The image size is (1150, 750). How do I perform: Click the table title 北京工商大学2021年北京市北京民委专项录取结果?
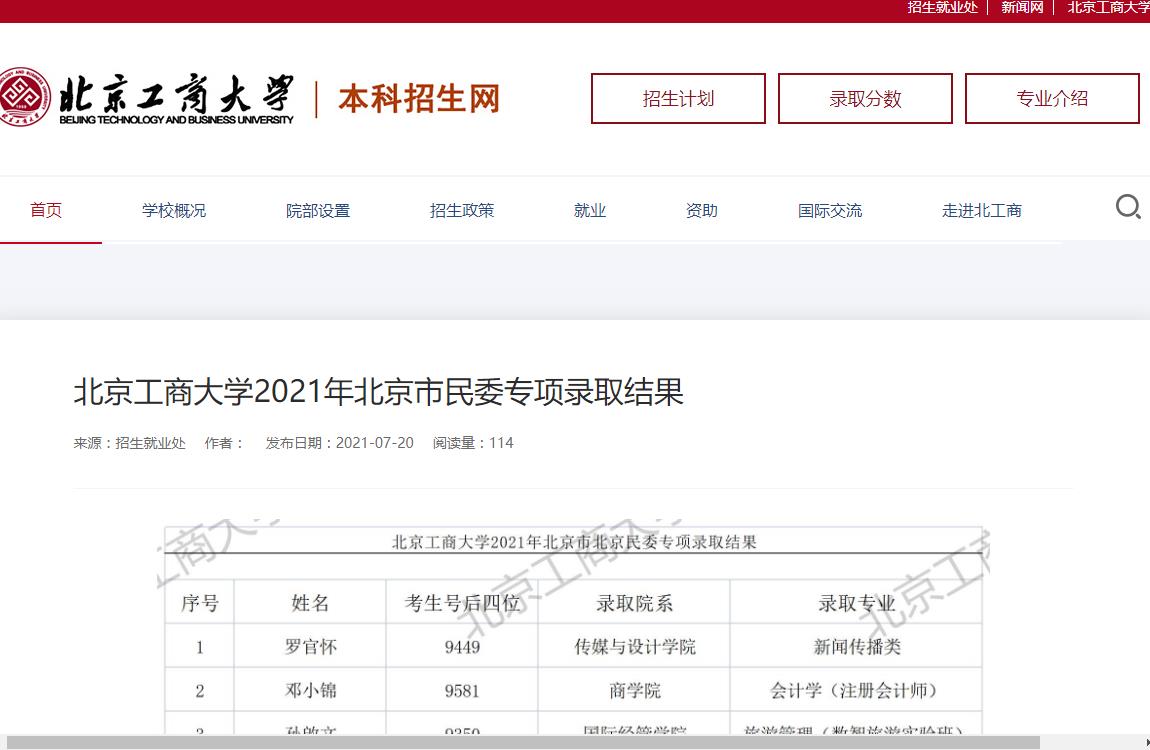click(574, 542)
